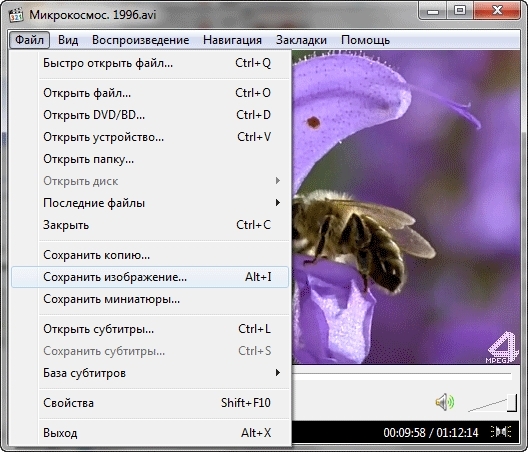This screenshot has height=452, width=528.
Task: Click the audio channel indicator in status bar
Action: tap(501, 432)
